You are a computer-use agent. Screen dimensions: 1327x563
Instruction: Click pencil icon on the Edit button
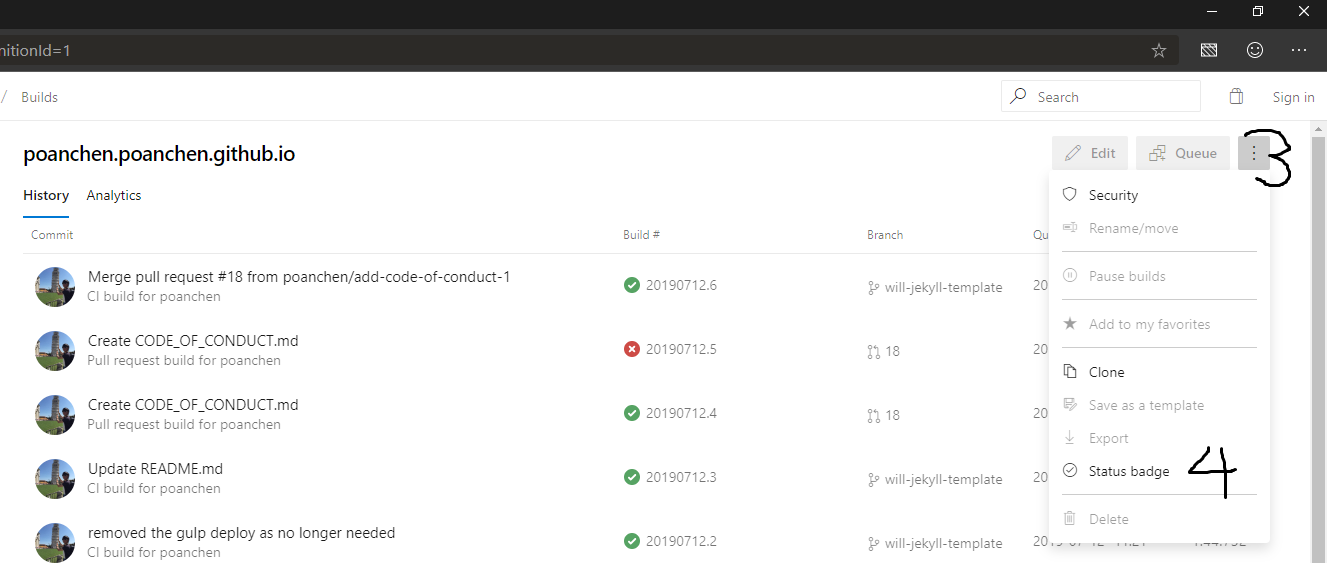(1073, 153)
